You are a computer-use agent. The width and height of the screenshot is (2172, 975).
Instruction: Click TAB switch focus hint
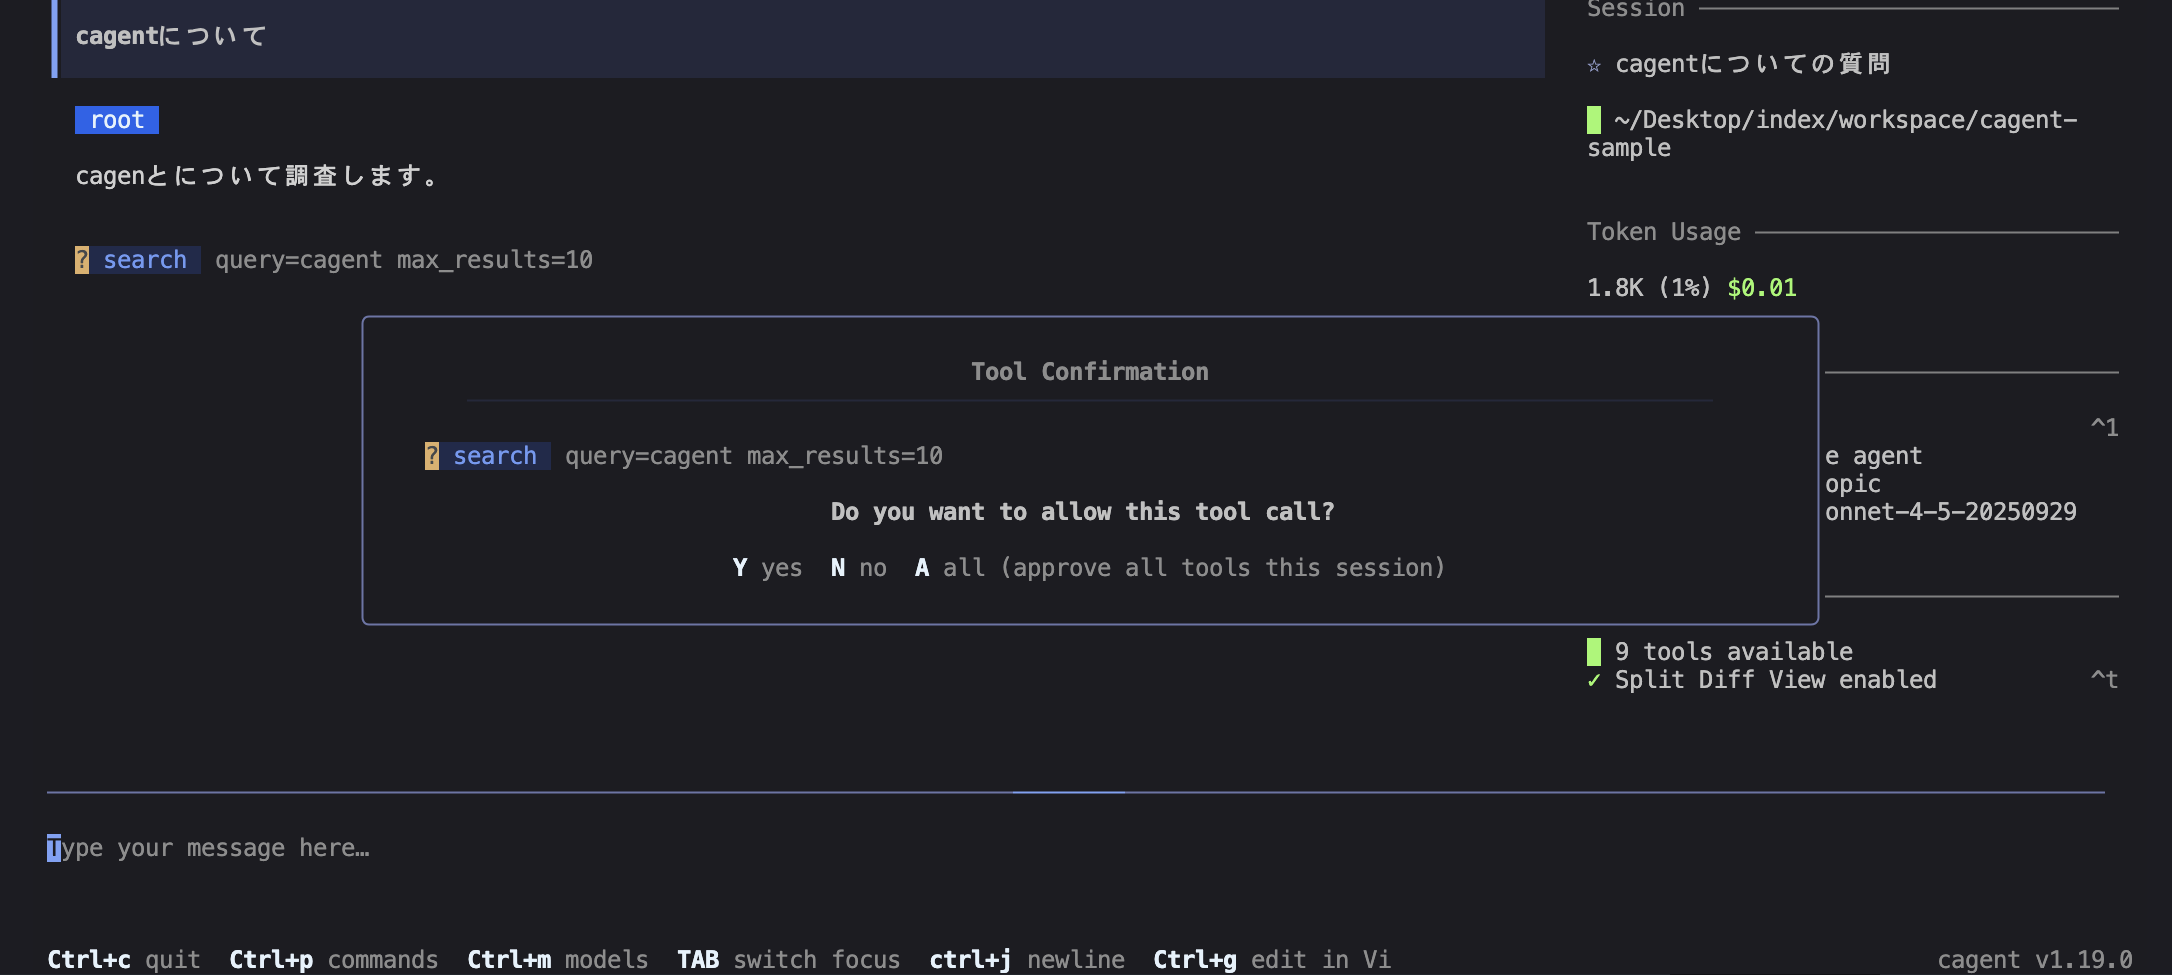[788, 960]
